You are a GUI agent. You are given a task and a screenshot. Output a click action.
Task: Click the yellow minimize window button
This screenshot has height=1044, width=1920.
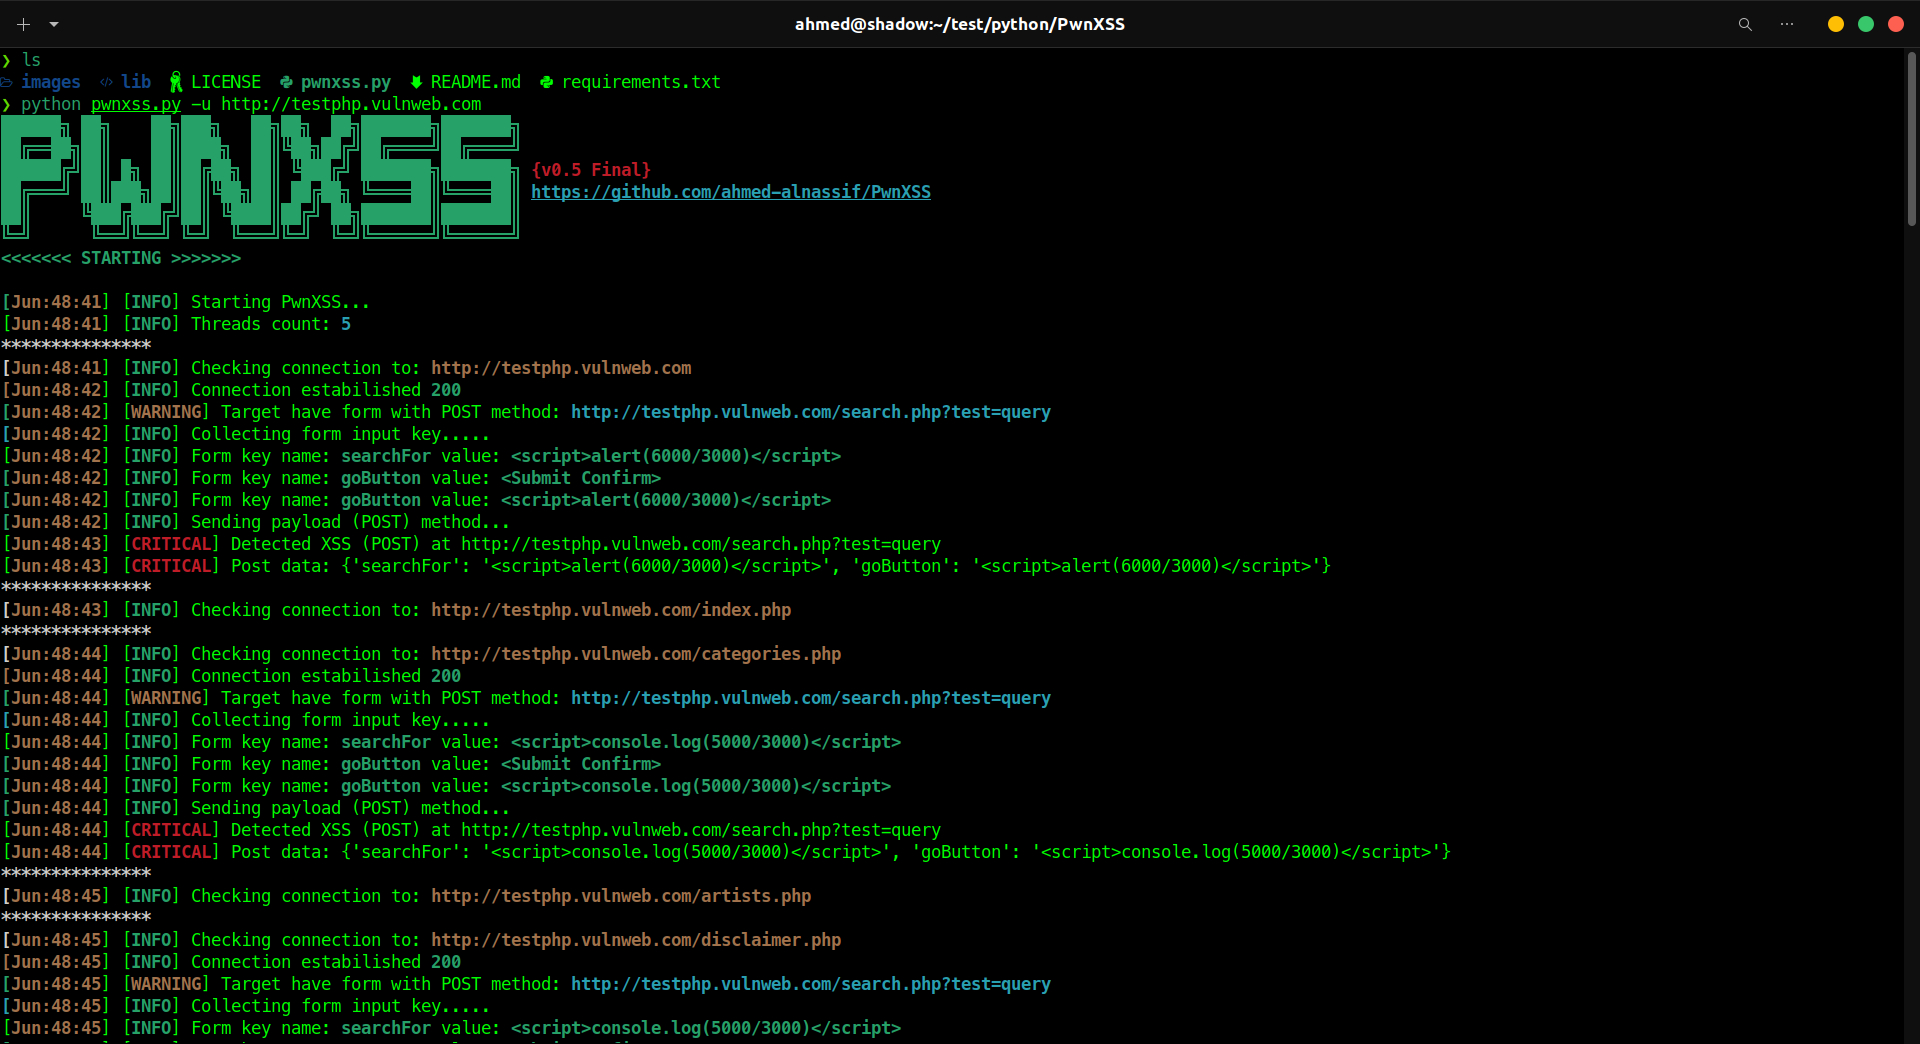point(1836,24)
